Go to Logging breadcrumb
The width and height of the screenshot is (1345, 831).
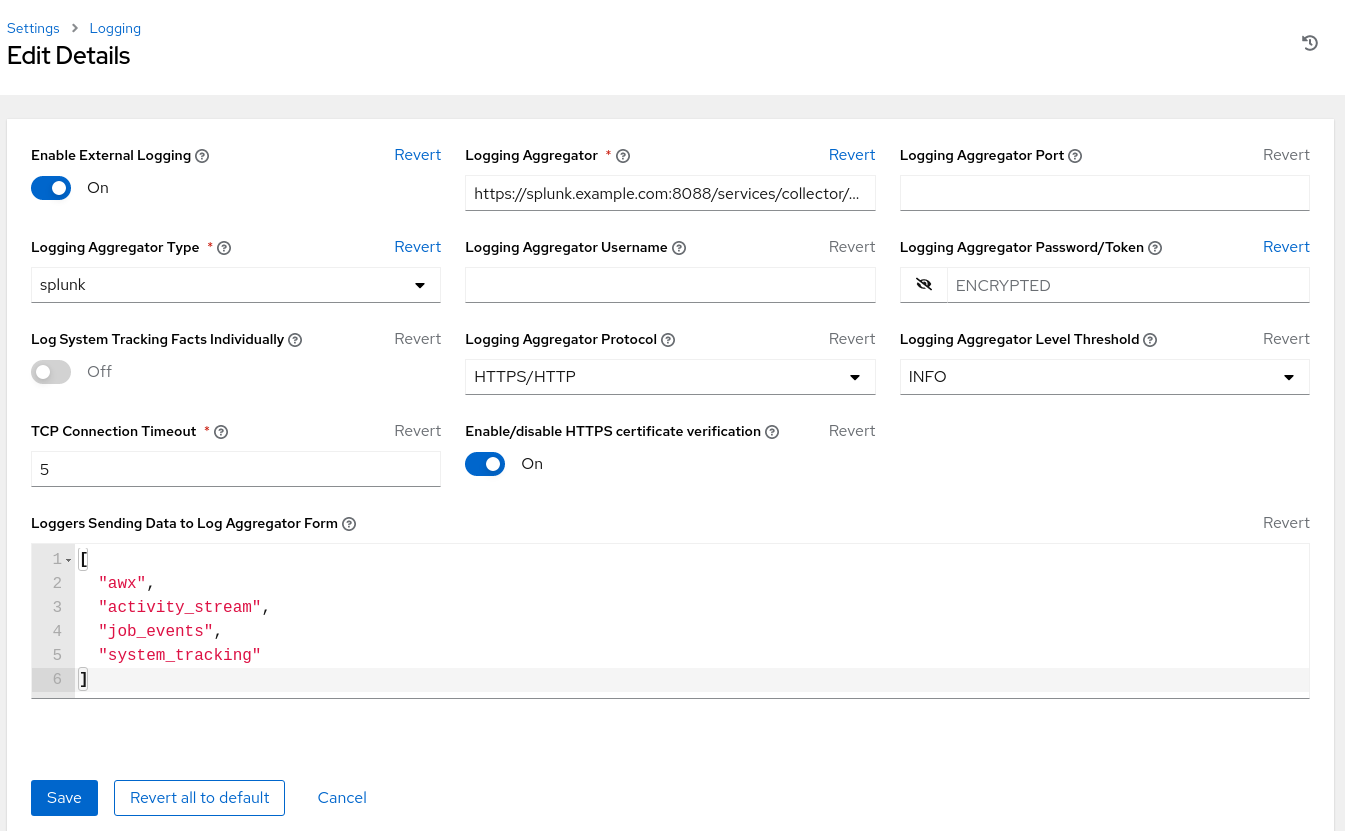[115, 28]
